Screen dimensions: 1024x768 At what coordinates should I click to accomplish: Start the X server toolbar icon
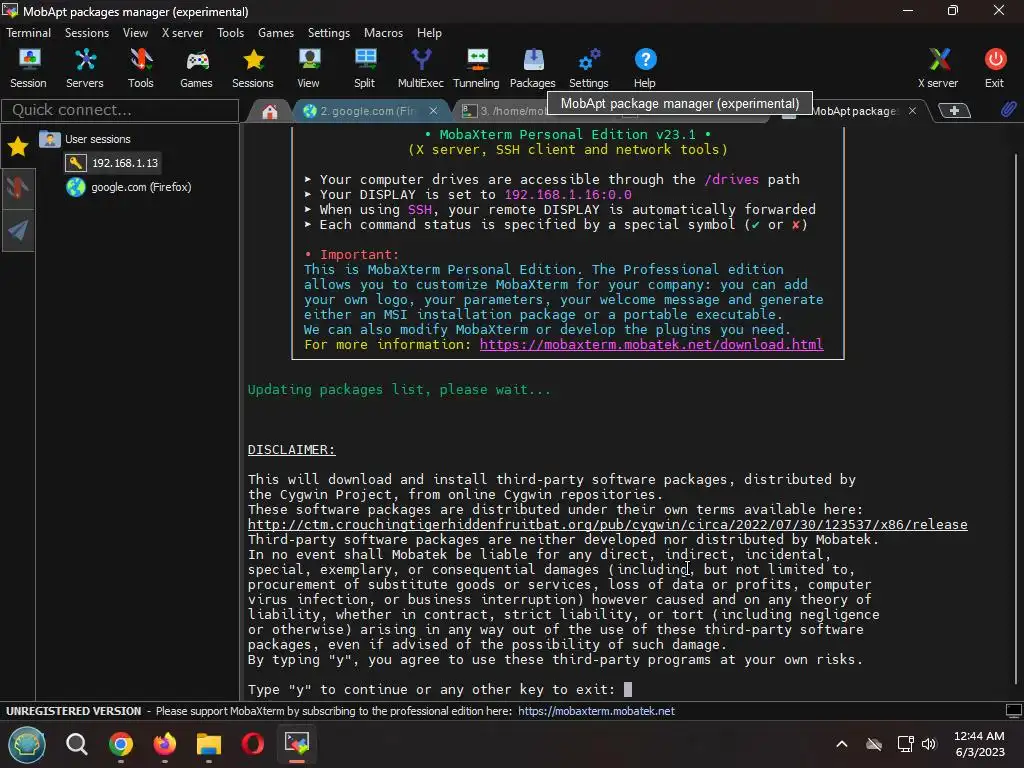[938, 68]
